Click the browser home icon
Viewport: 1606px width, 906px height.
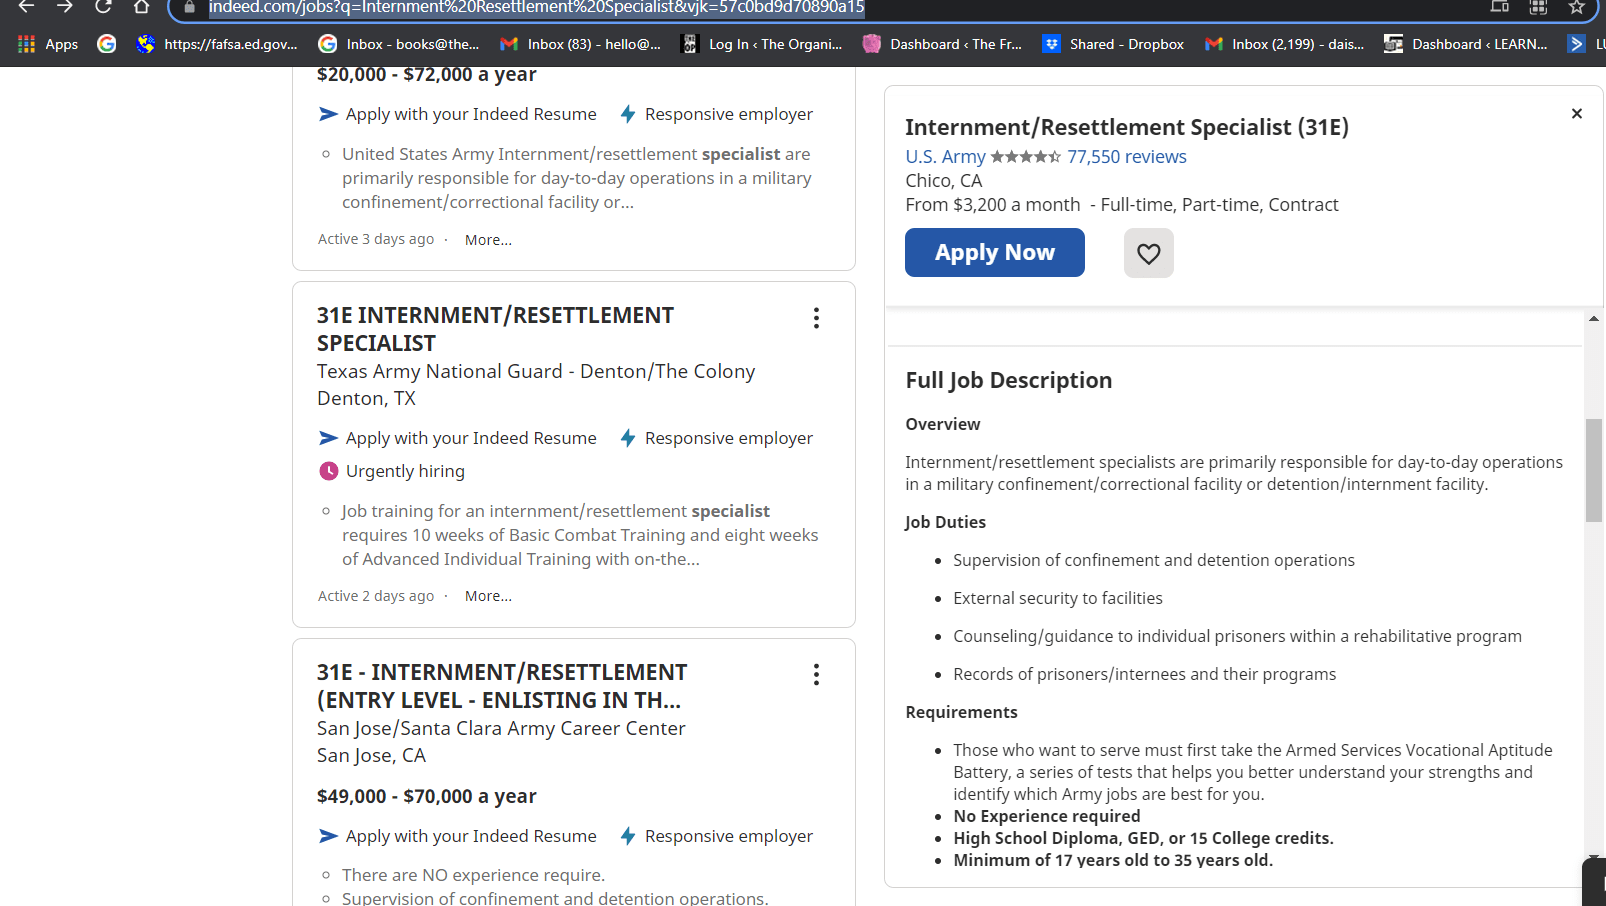tap(141, 7)
